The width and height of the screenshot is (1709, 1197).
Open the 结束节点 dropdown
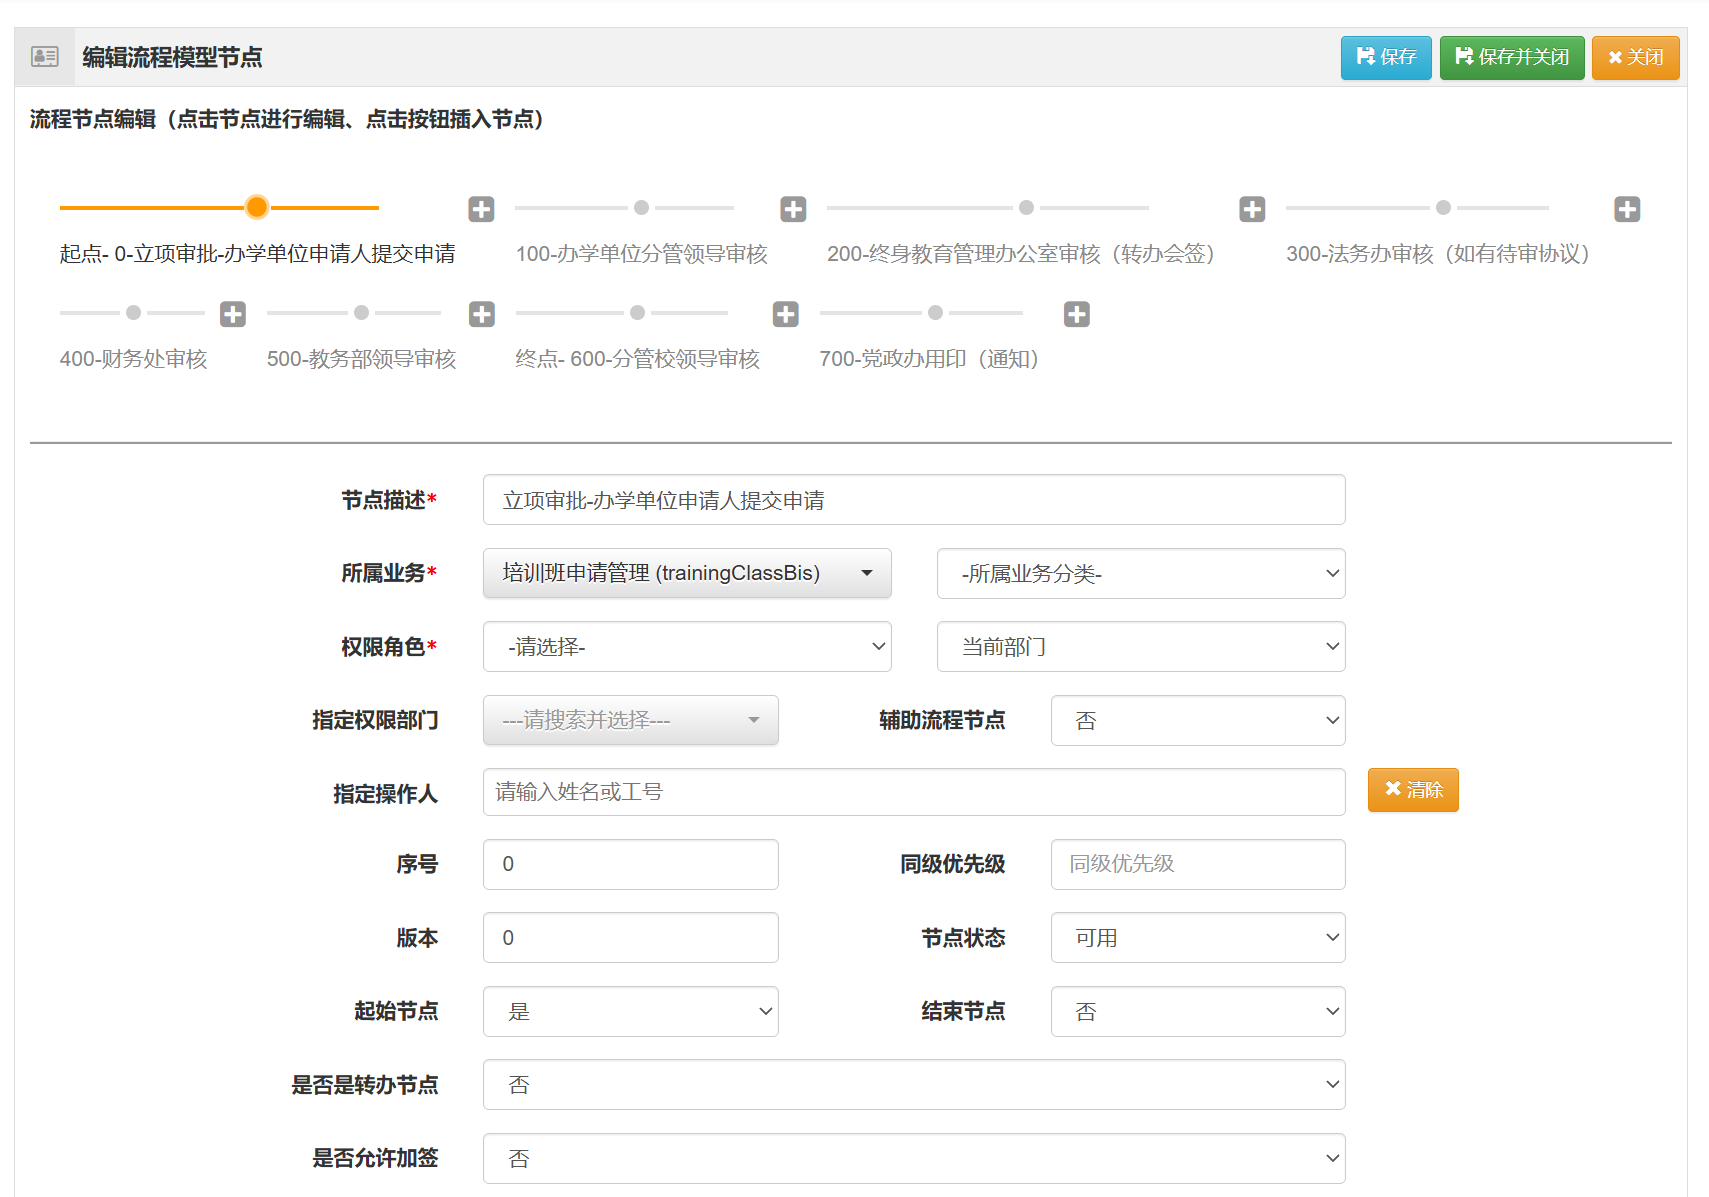(x=1198, y=1011)
